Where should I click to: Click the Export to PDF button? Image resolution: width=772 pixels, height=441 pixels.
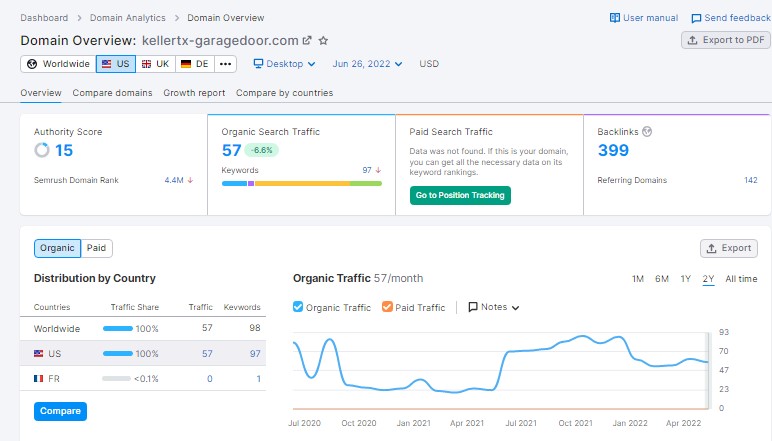(x=726, y=40)
